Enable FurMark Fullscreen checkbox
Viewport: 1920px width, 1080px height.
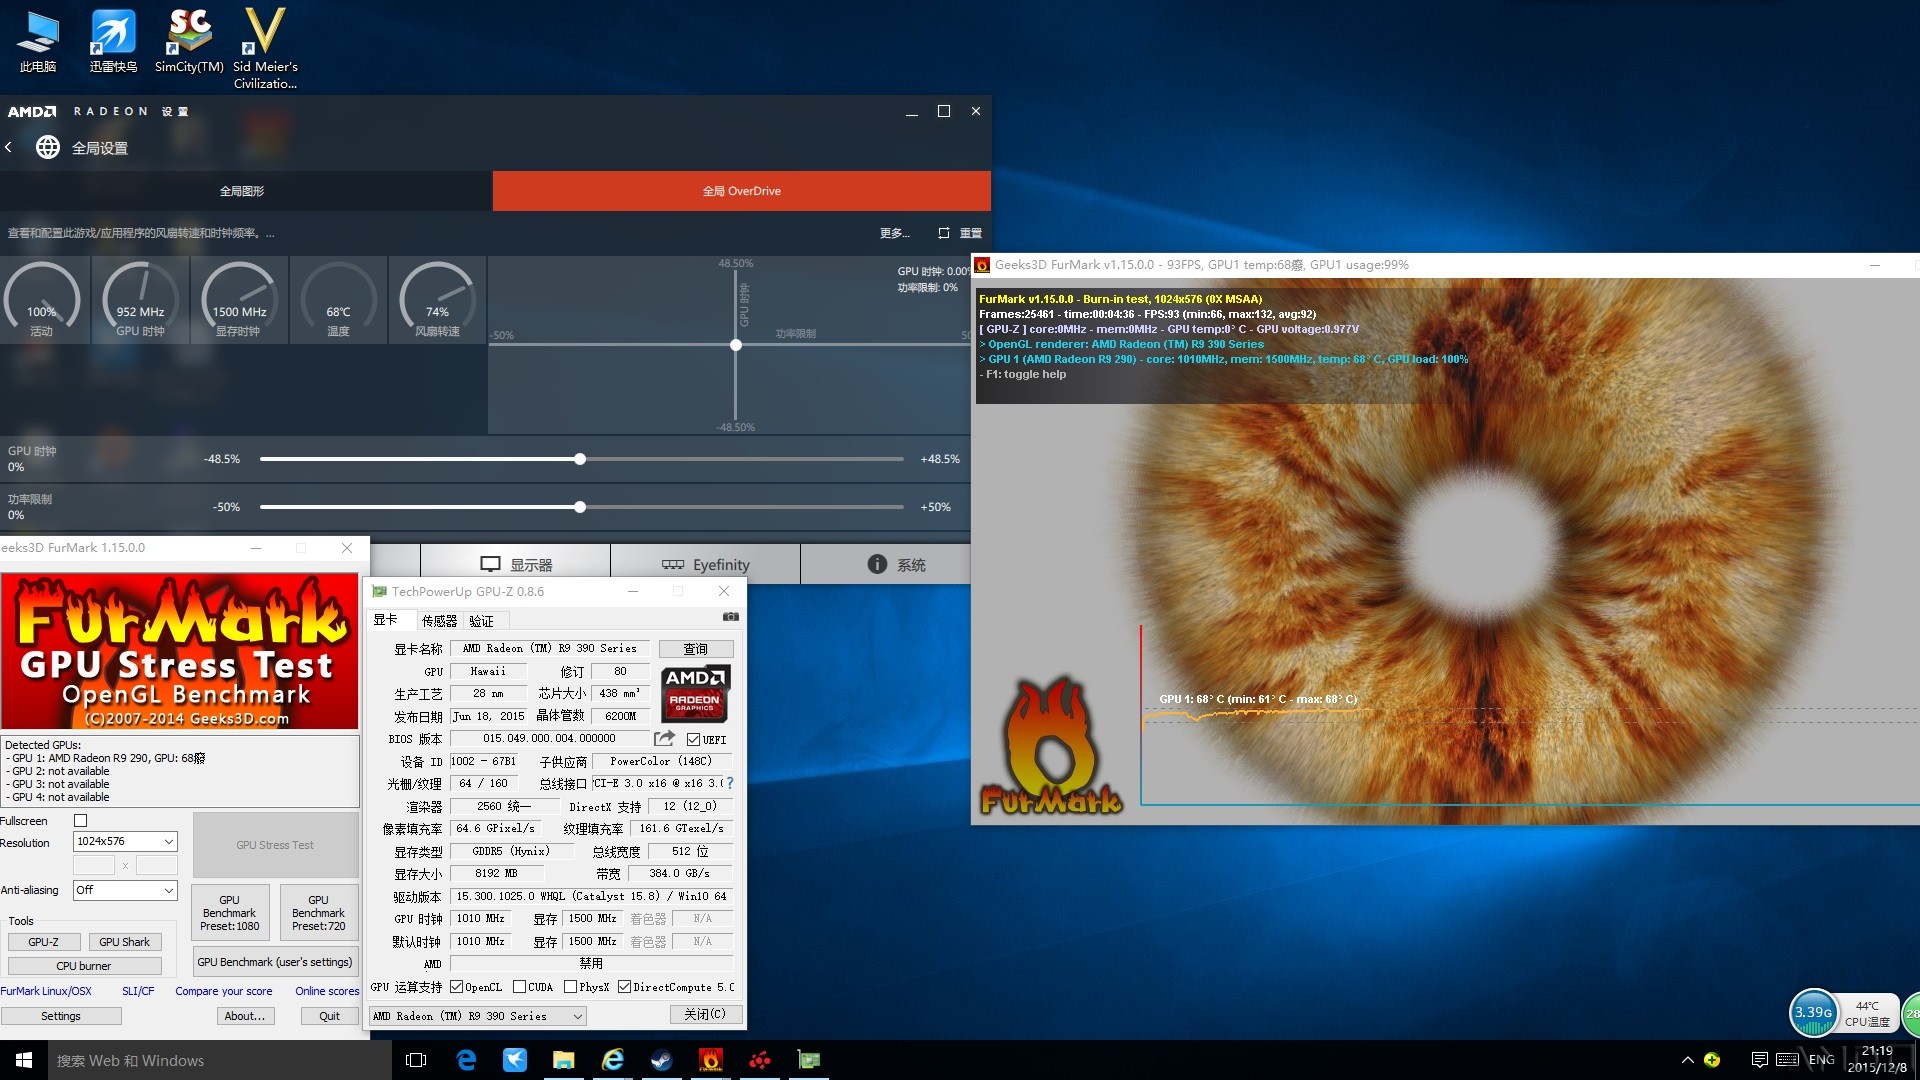(x=81, y=821)
